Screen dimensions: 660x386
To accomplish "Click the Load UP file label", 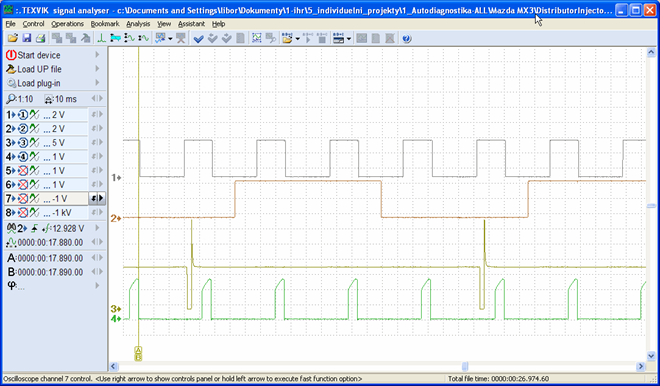I will click(x=39, y=69).
